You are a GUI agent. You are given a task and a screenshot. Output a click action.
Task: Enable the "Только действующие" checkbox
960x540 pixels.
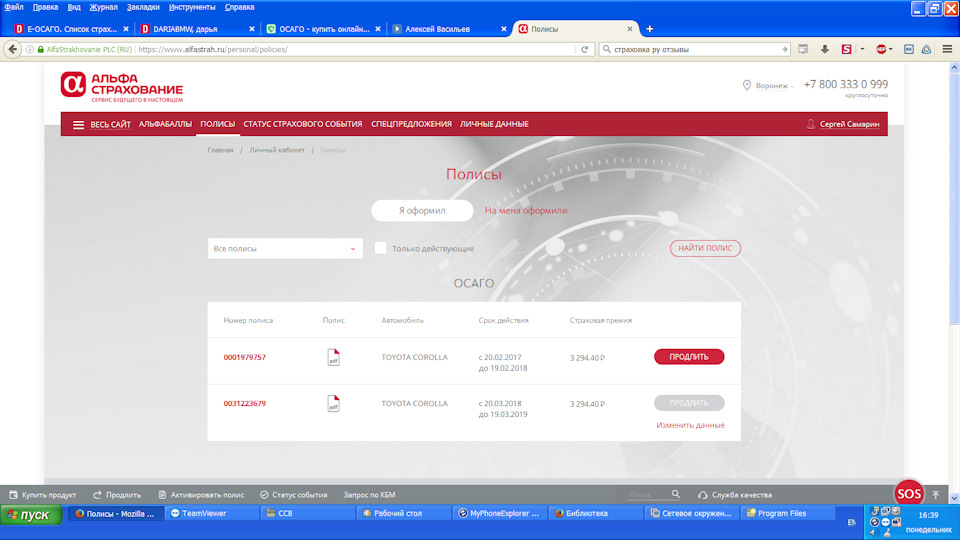click(x=380, y=248)
